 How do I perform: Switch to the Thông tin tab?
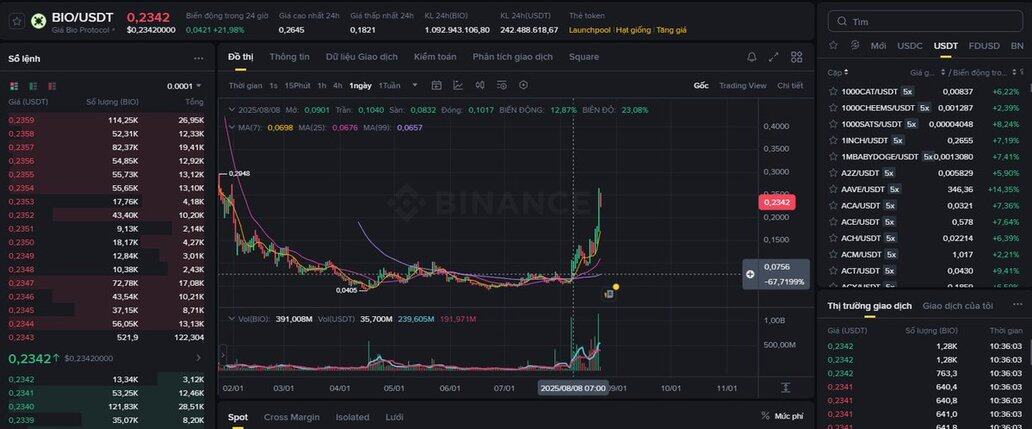tap(290, 57)
